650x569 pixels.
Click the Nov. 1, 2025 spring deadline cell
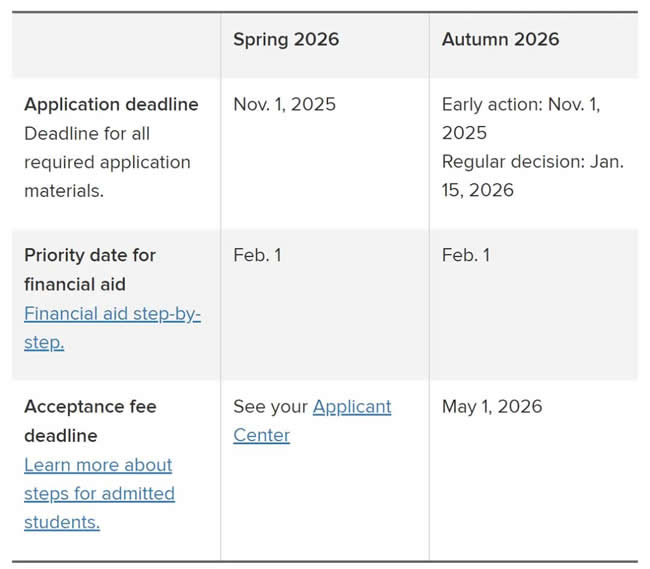284,104
